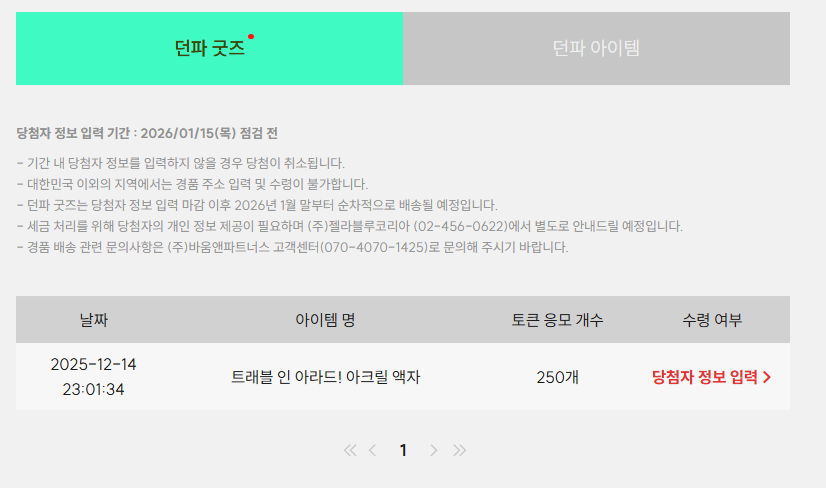Click the 당첨자 정보 입력 기간 notice heading

147,133
